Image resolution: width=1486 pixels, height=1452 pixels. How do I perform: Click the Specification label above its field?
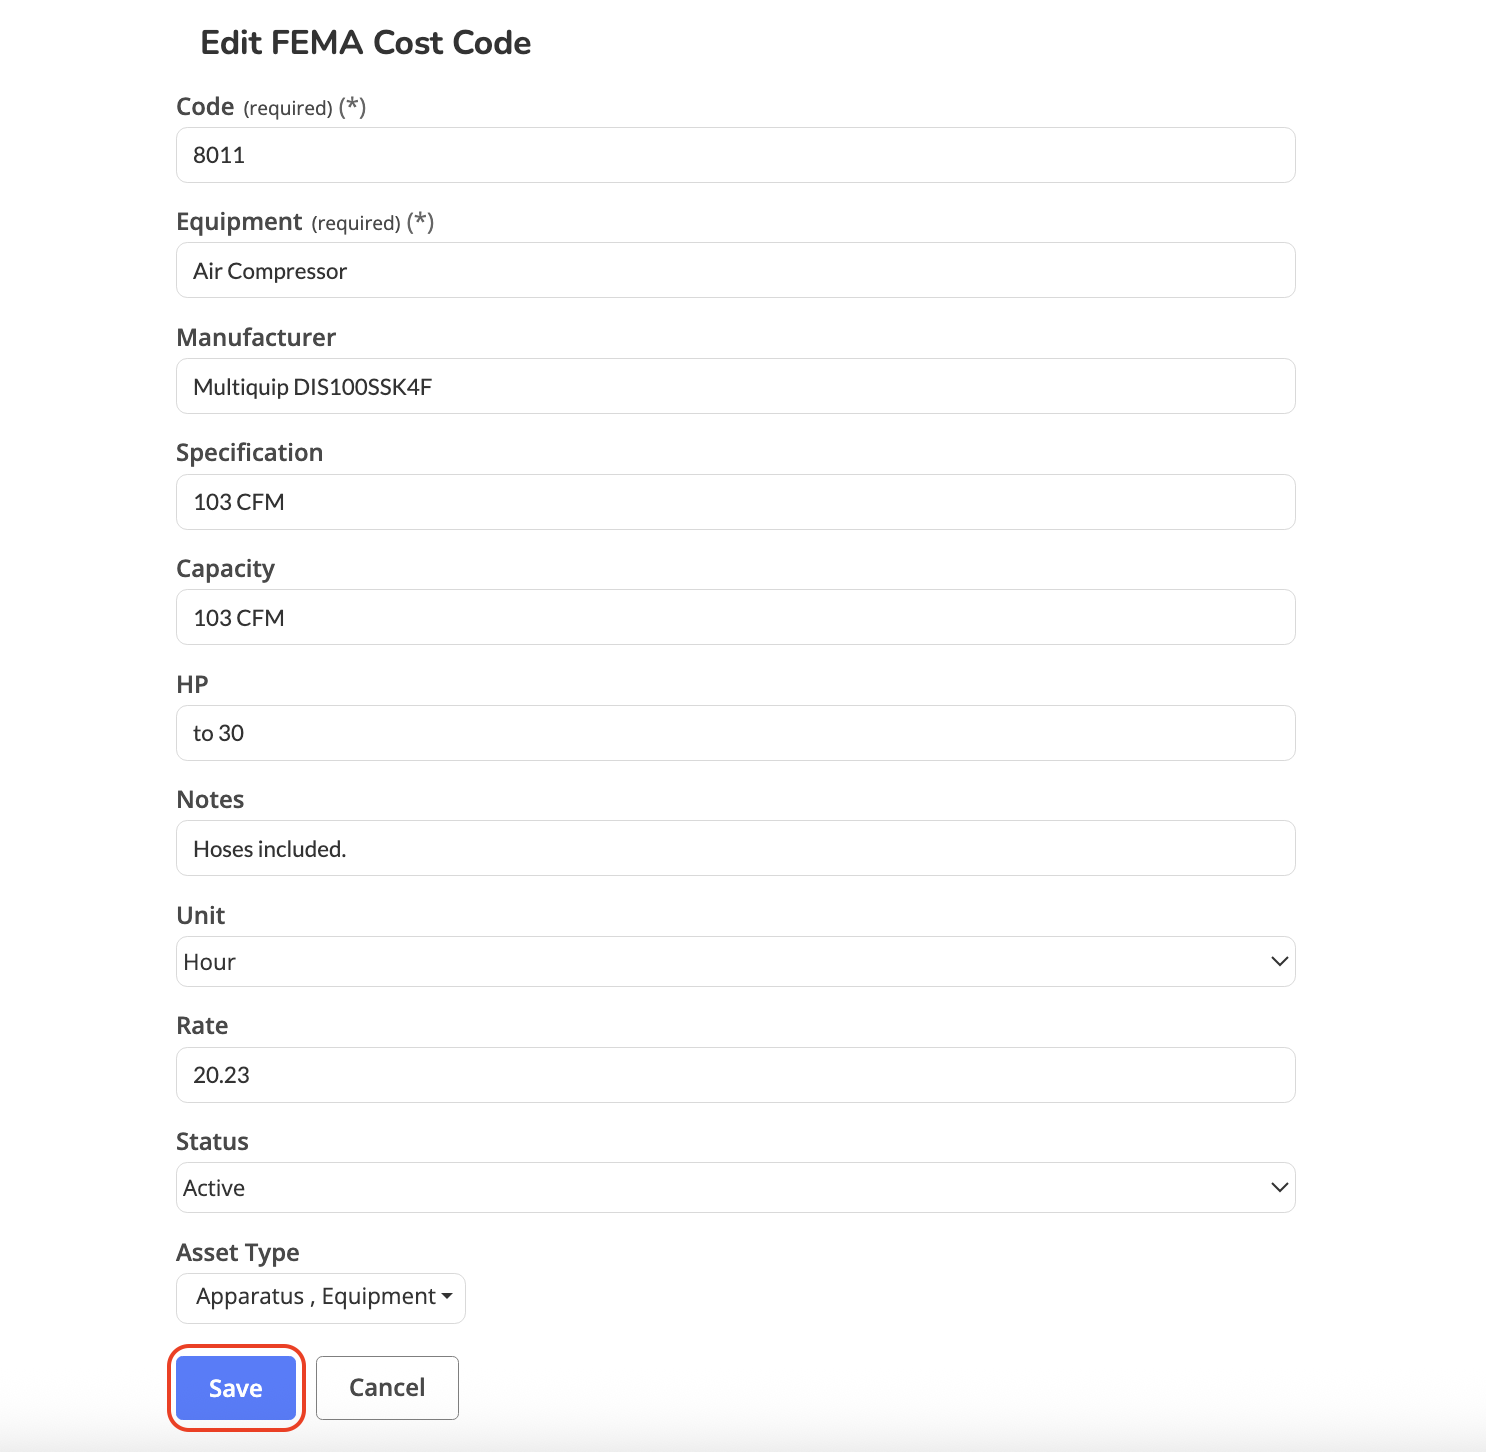click(x=249, y=453)
